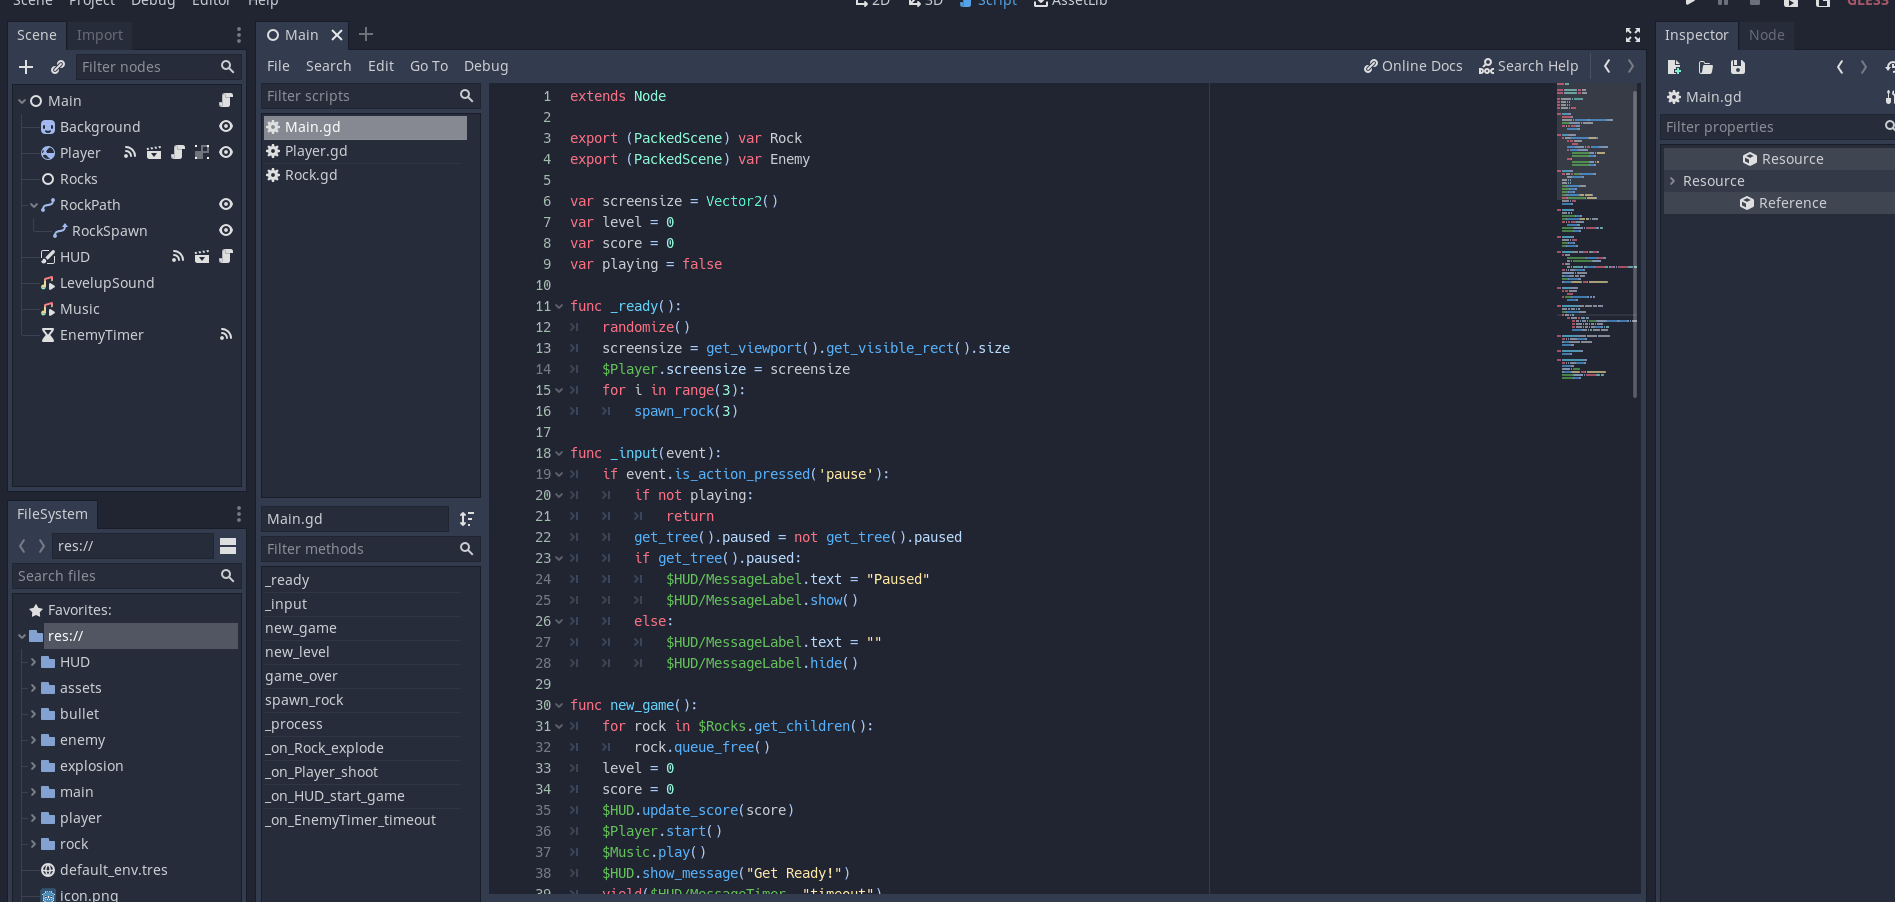Instance a child scene in the Scene dock
The image size is (1895, 902).
click(57, 67)
